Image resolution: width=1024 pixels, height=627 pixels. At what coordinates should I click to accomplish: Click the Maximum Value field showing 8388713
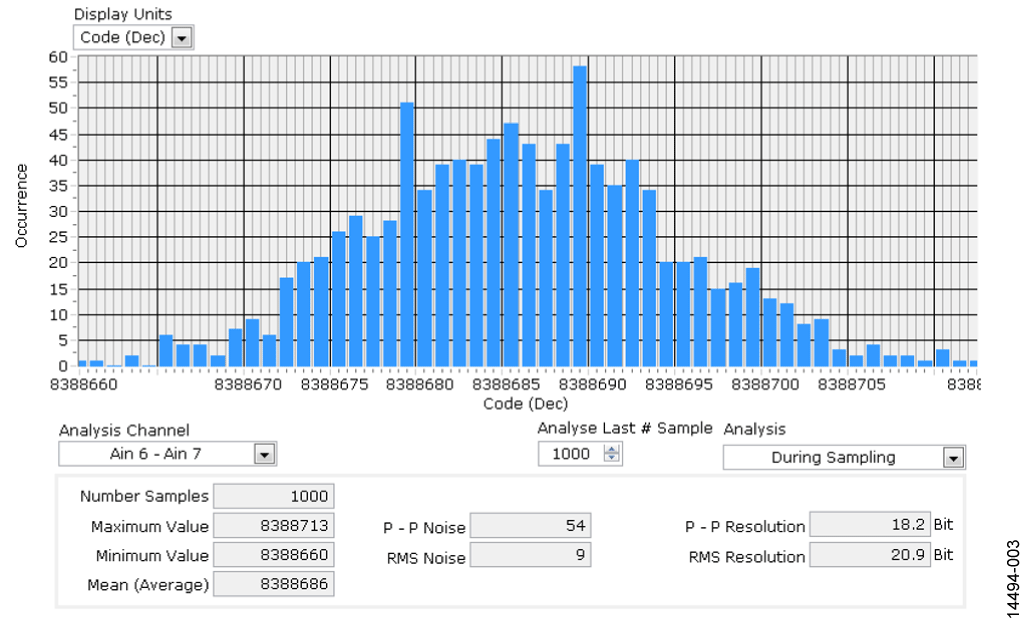[274, 526]
